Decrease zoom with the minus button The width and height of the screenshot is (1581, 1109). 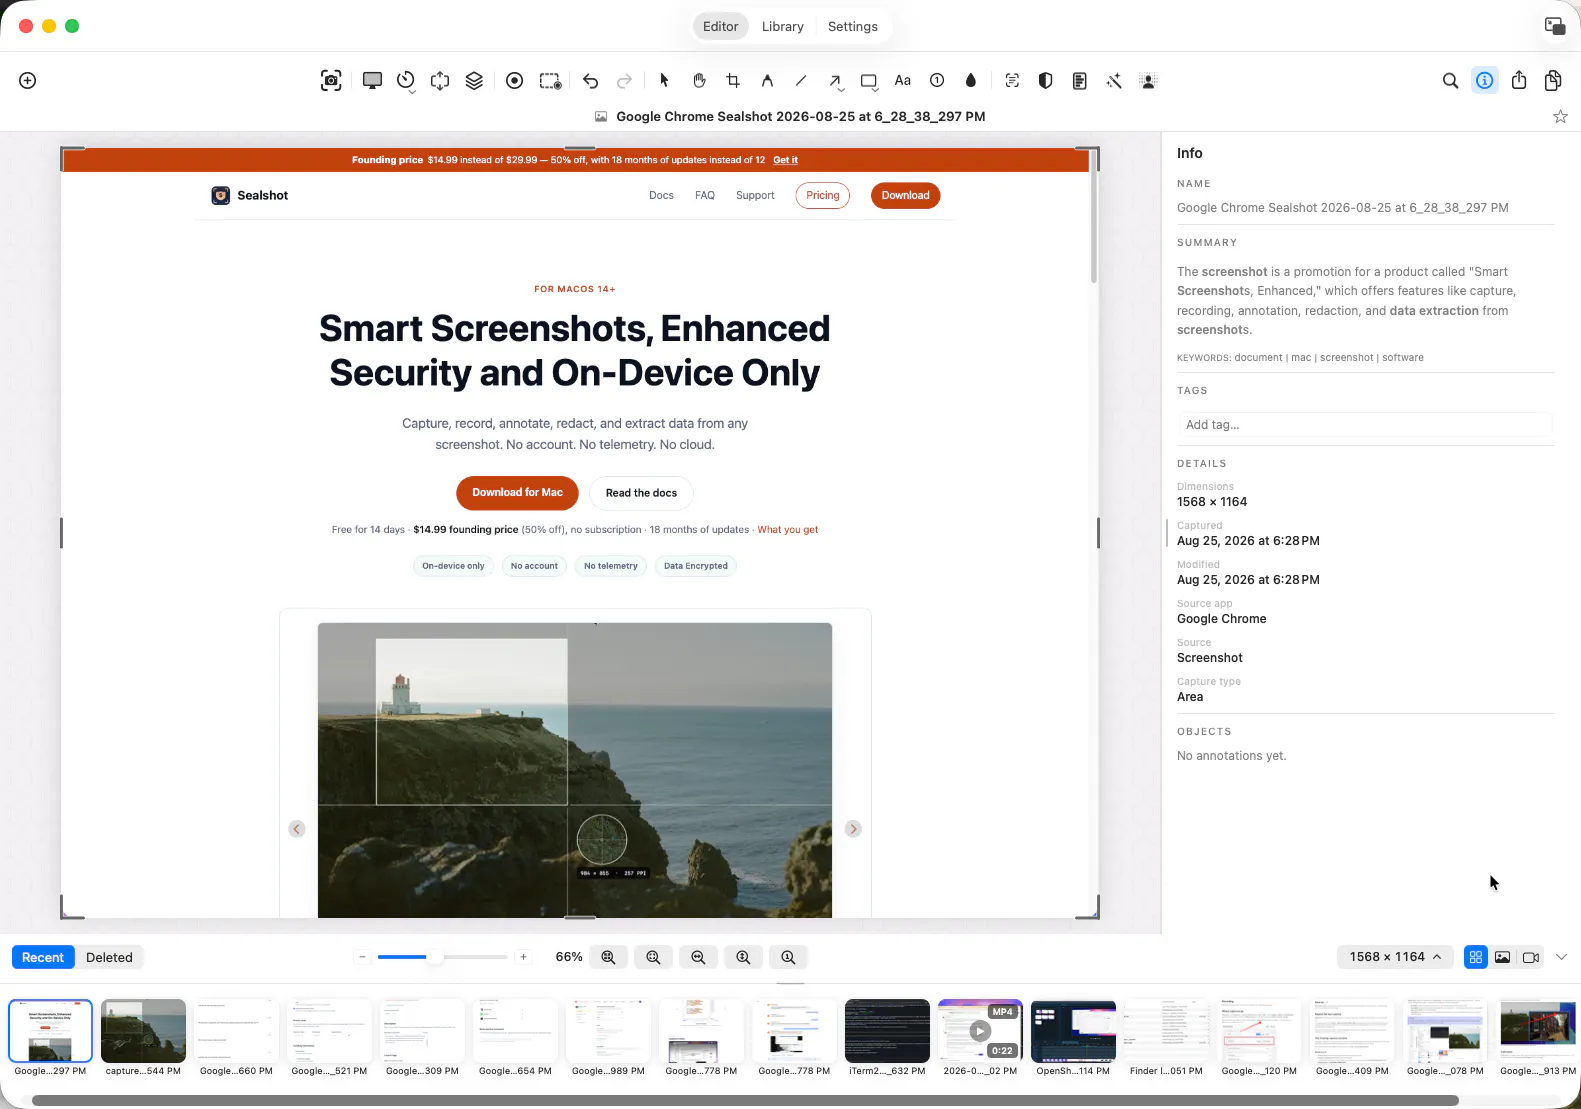pos(362,957)
